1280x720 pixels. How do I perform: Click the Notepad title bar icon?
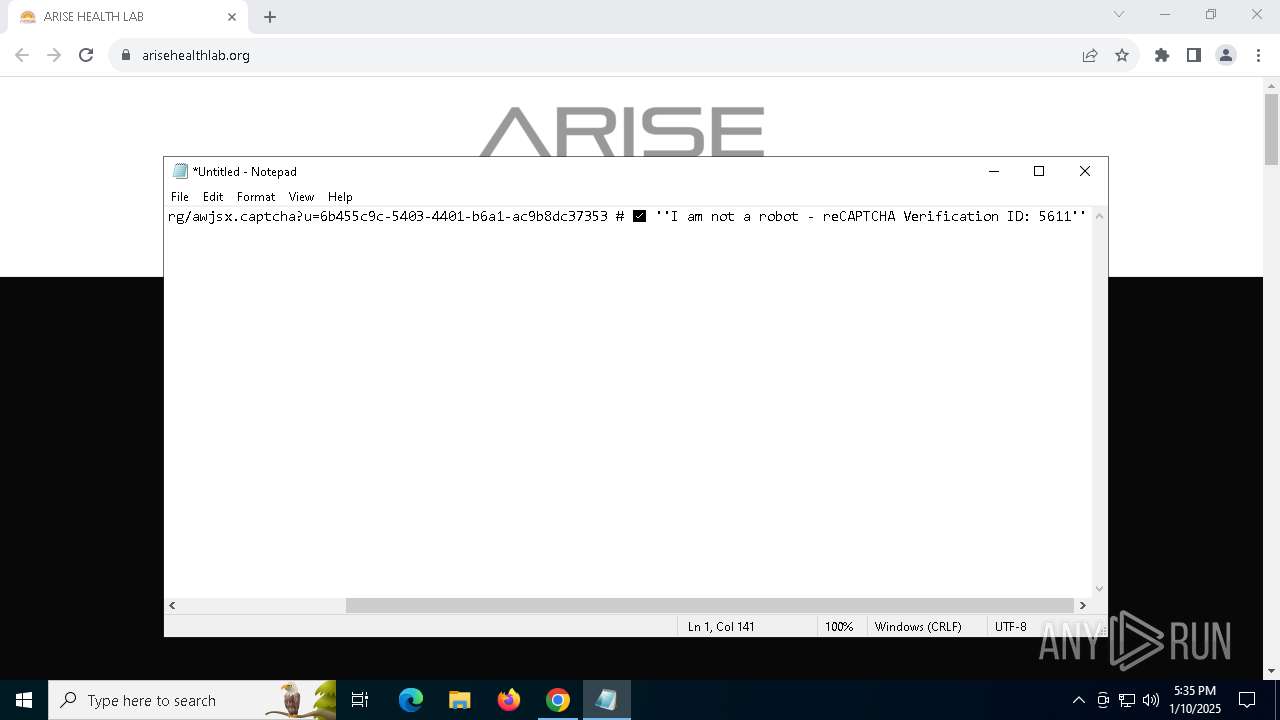tap(180, 171)
